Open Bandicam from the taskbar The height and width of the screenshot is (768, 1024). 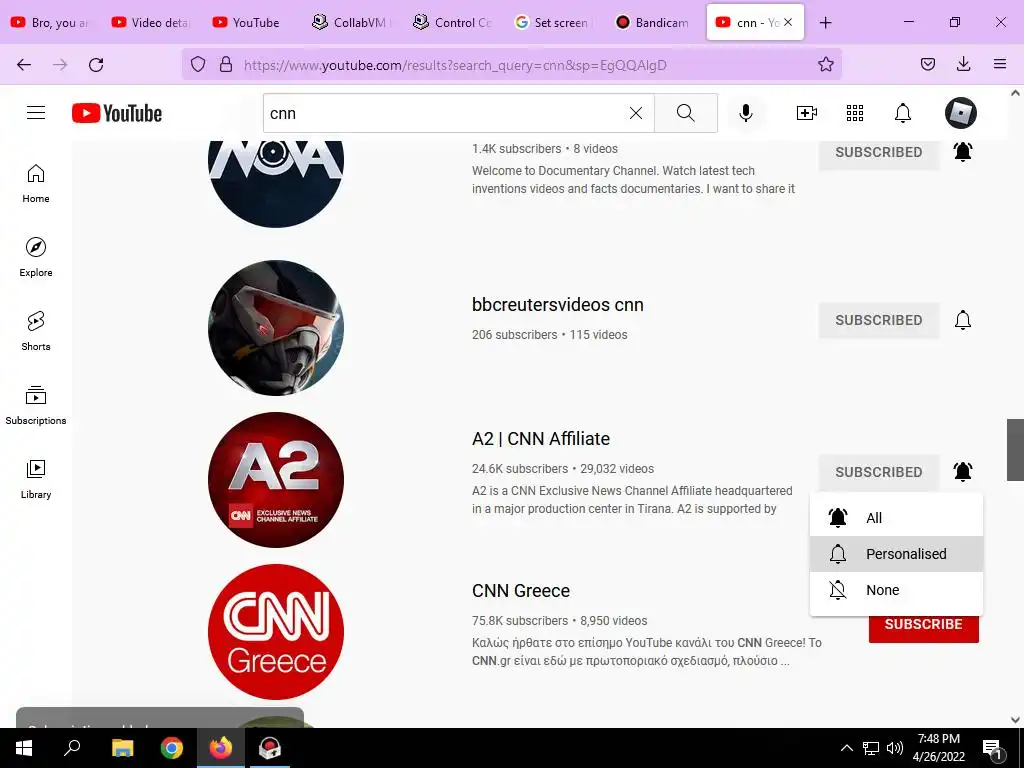[x=269, y=748]
